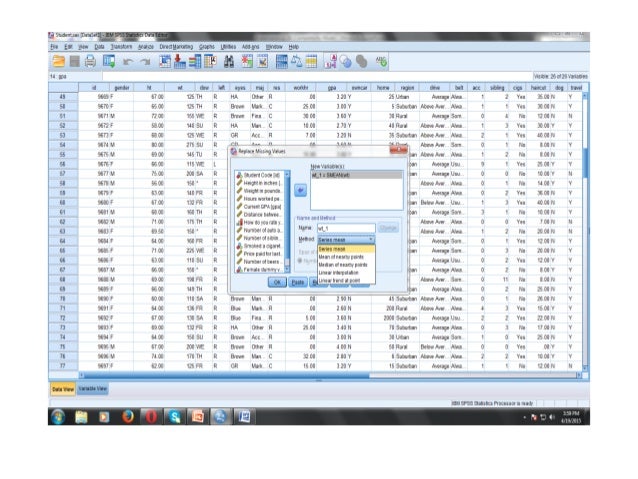Click the haircut column header

click(x=538, y=87)
